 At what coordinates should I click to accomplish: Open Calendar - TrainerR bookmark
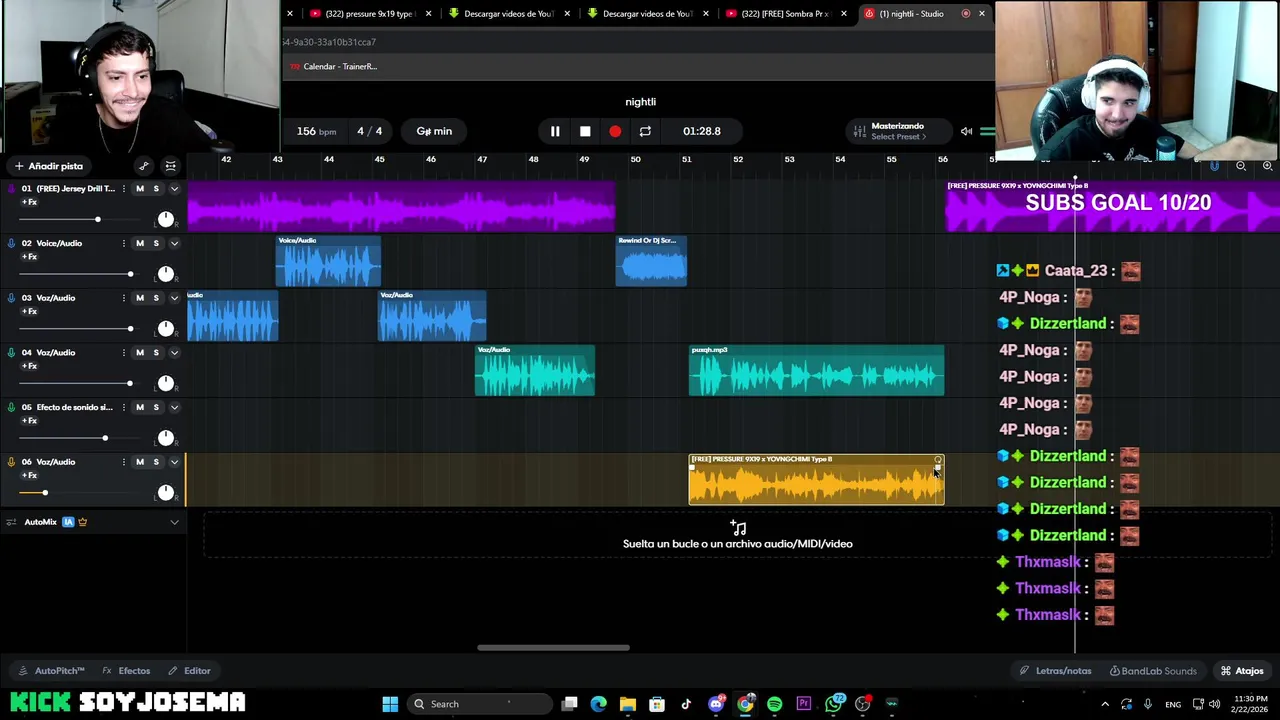click(334, 66)
